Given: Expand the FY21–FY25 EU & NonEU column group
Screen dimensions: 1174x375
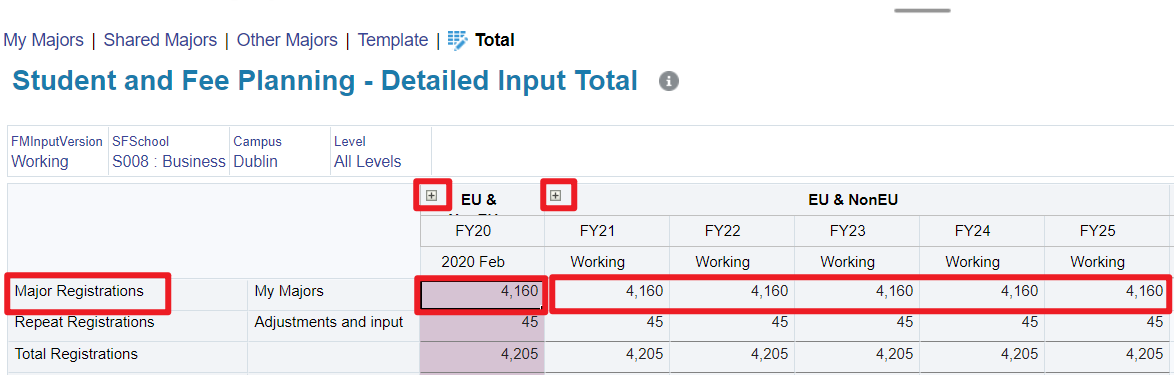Looking at the screenshot, I should (x=556, y=195).
